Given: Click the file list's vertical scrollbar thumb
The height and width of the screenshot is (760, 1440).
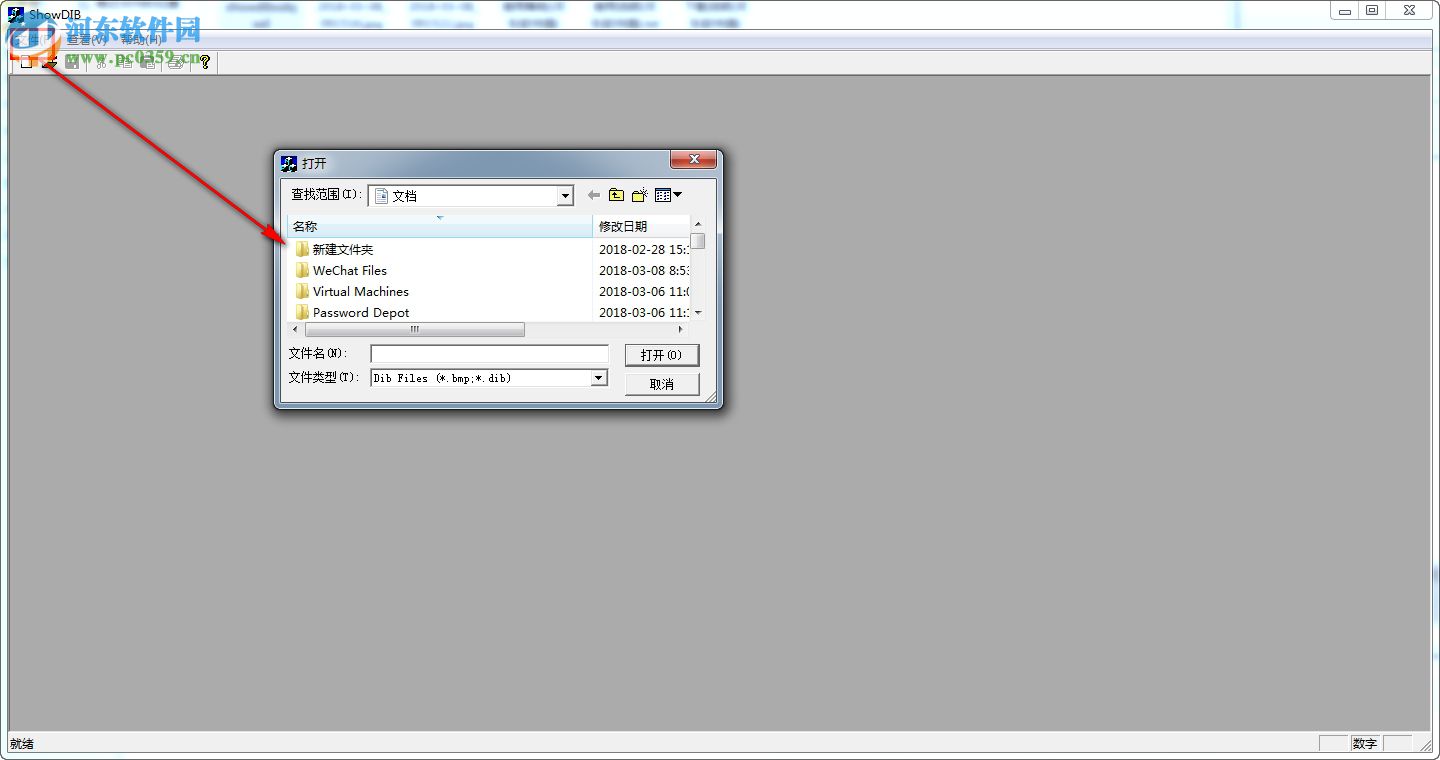Looking at the screenshot, I should (698, 241).
